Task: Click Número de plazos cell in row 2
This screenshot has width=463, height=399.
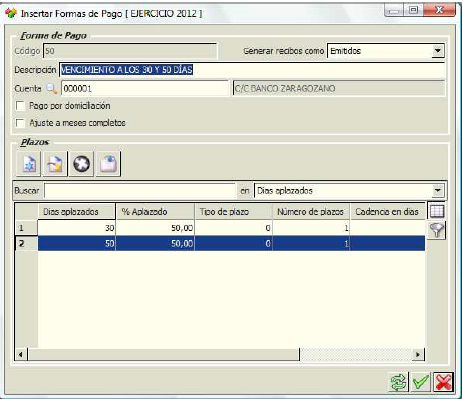Action: tap(311, 244)
